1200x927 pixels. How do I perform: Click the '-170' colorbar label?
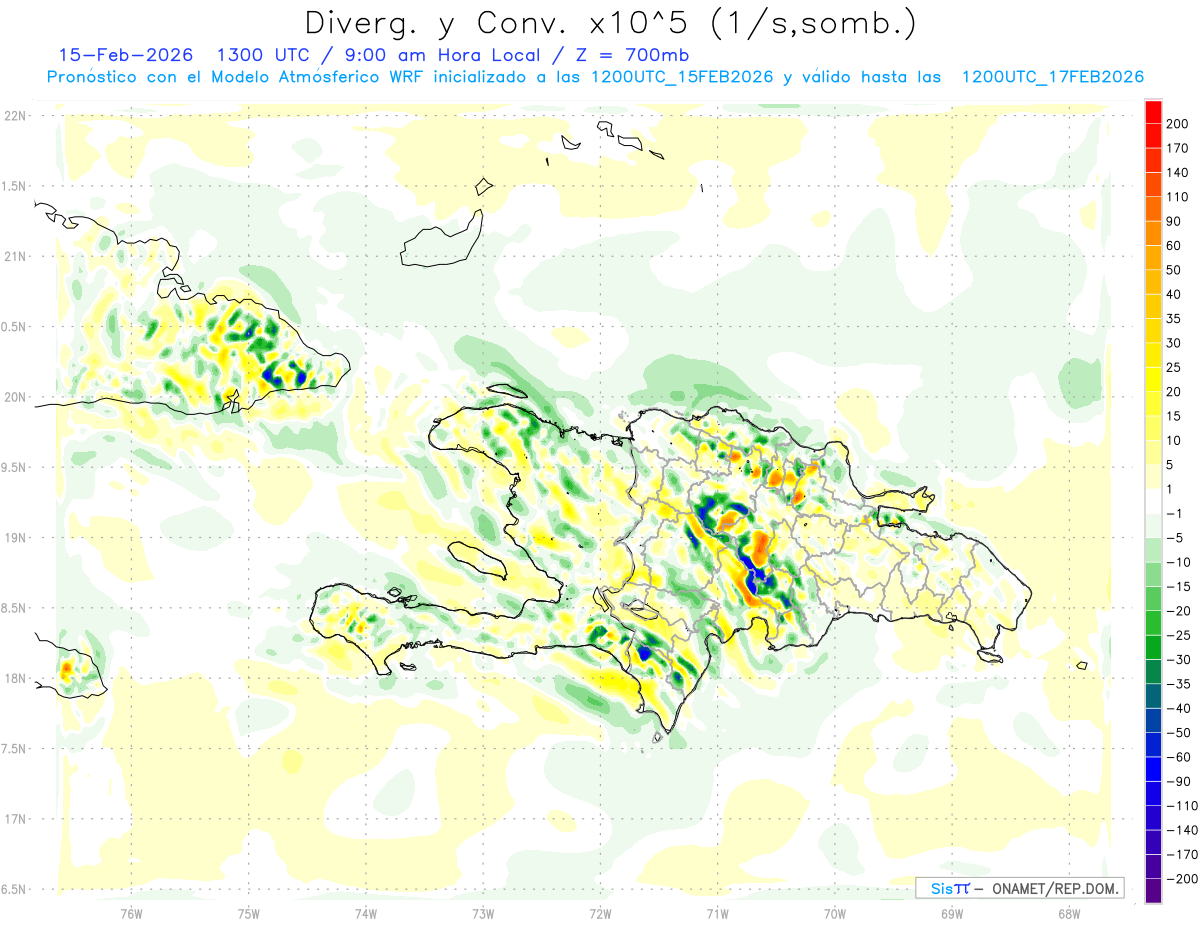coord(1184,855)
